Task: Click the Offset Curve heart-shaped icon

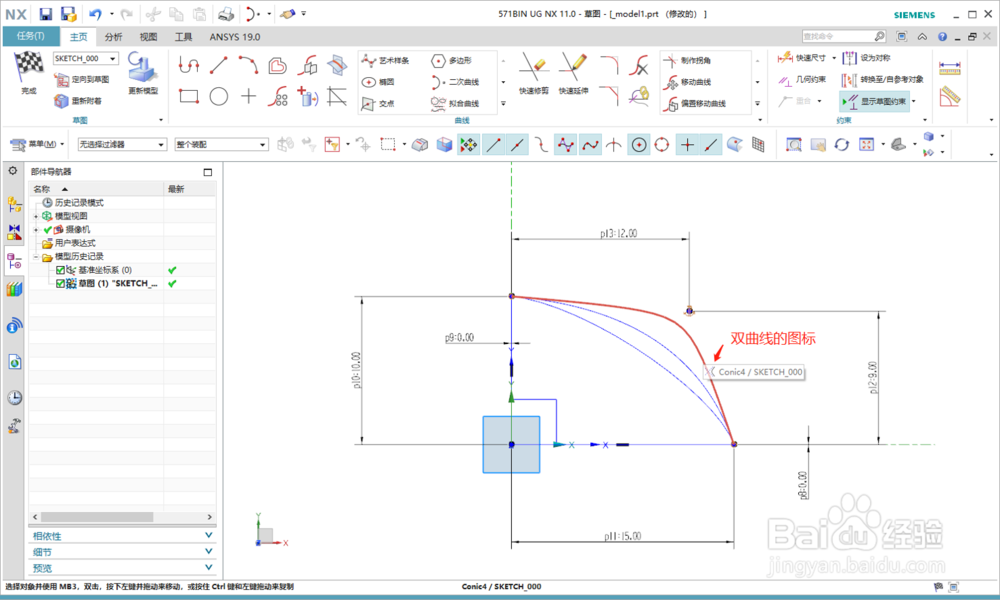Action: pos(277,65)
